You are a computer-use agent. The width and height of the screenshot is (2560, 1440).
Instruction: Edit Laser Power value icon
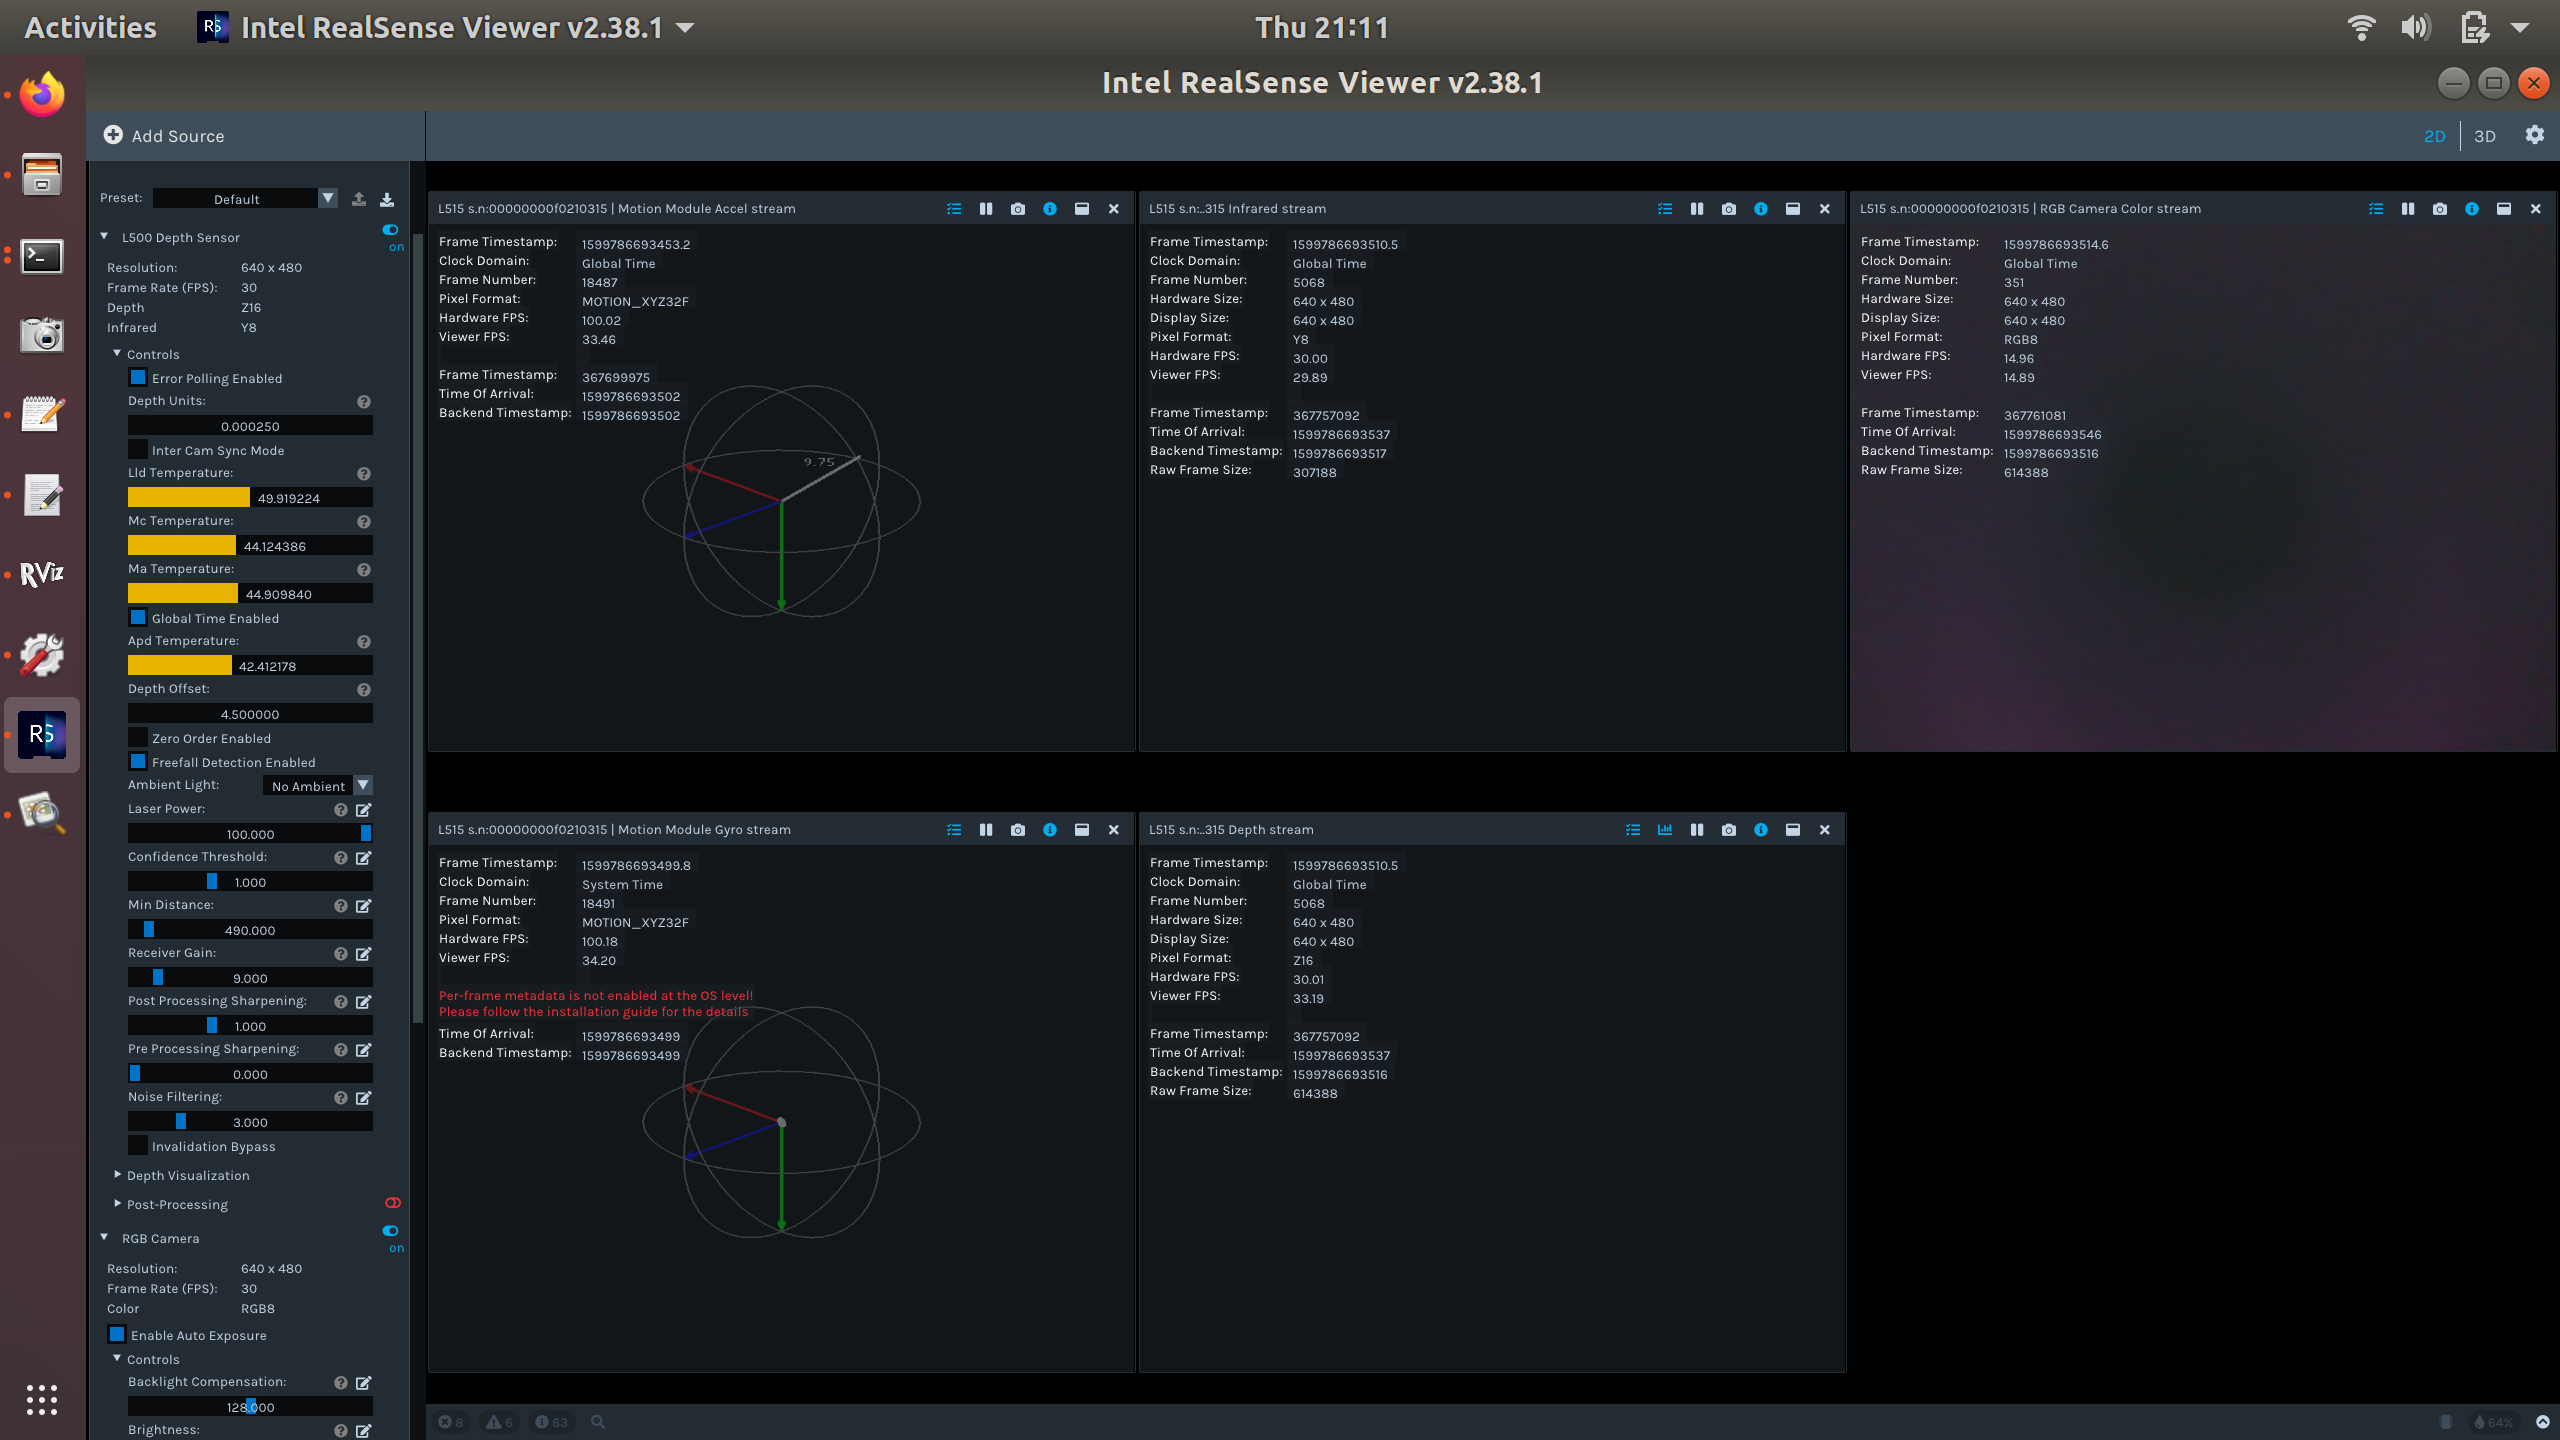tap(364, 810)
